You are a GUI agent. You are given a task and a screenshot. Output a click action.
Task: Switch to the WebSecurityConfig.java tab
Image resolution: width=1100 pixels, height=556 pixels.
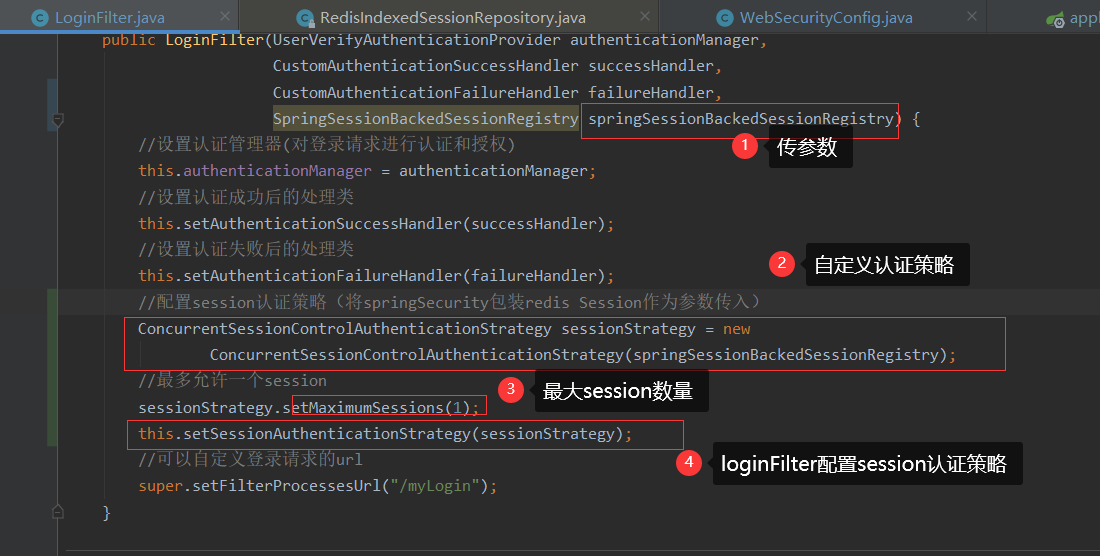pyautogui.click(x=826, y=18)
